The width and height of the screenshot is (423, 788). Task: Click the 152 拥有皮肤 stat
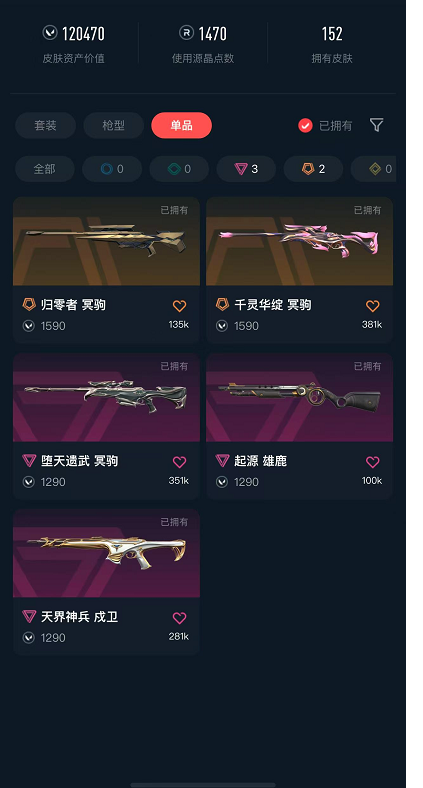pos(332,44)
